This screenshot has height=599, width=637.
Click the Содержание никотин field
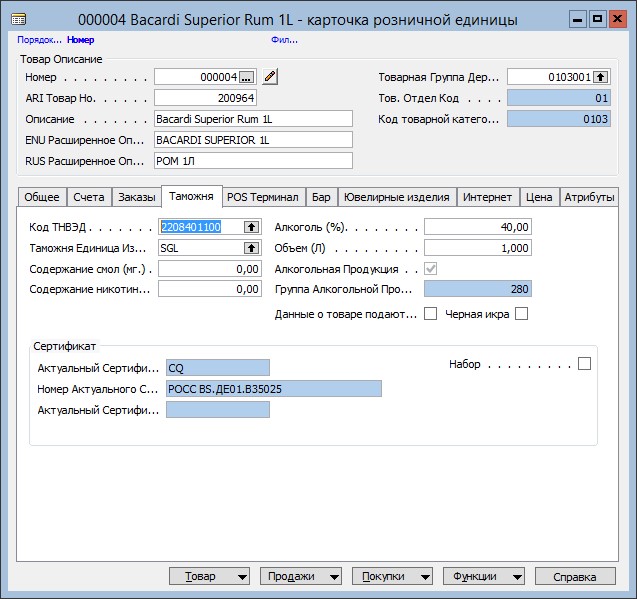pyautogui.click(x=210, y=289)
